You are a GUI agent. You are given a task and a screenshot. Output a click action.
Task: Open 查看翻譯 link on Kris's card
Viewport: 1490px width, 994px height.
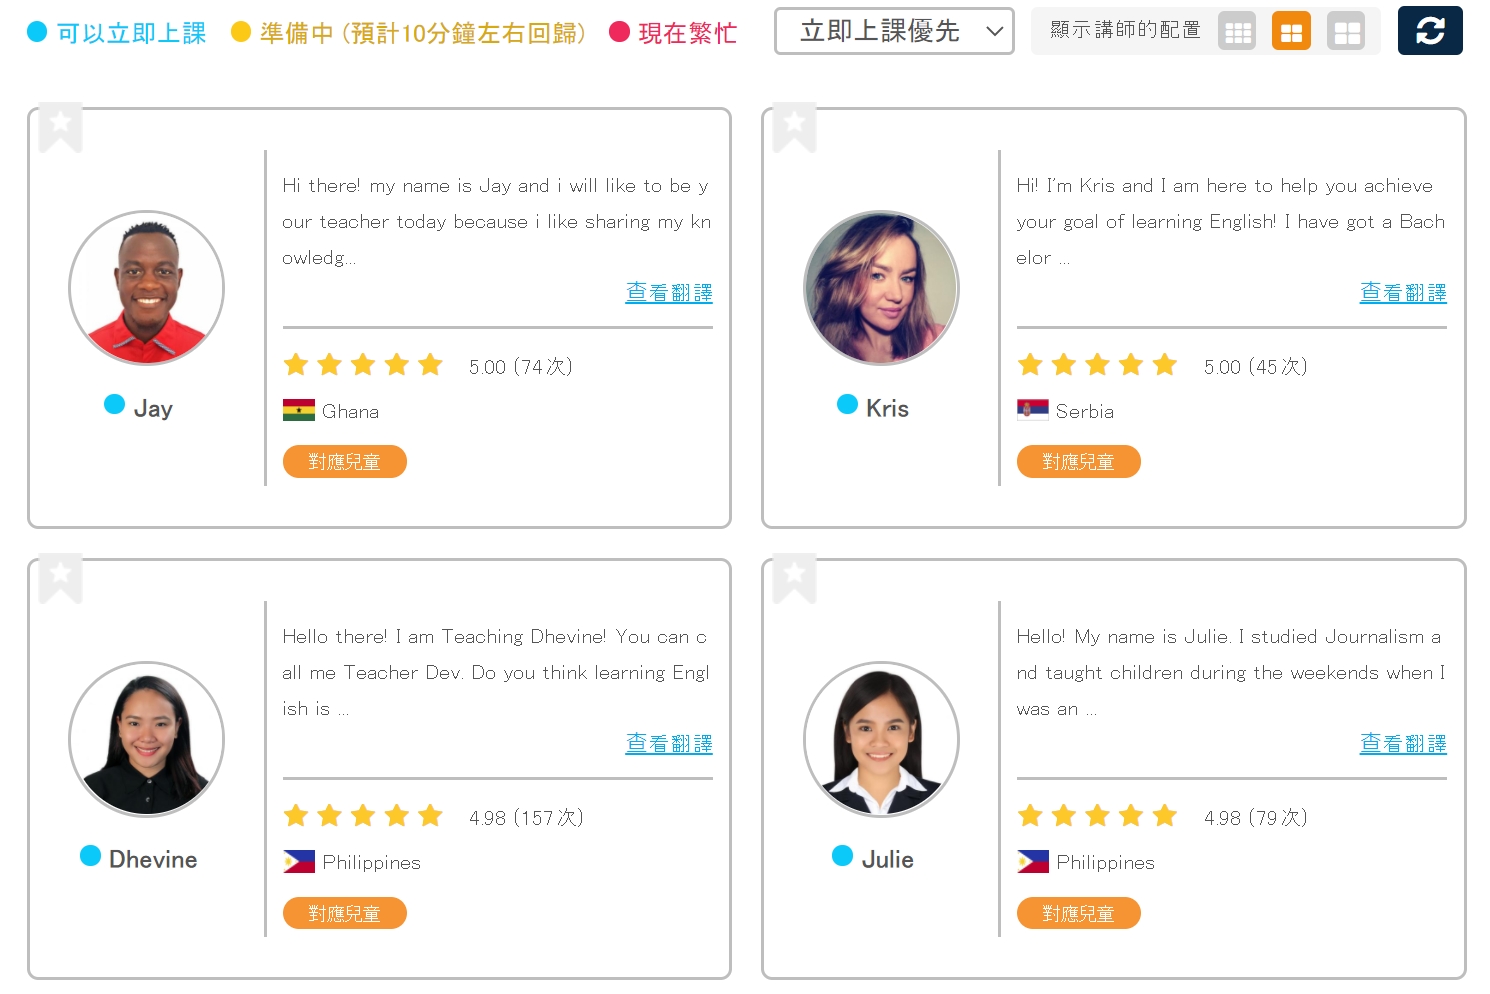(1402, 293)
